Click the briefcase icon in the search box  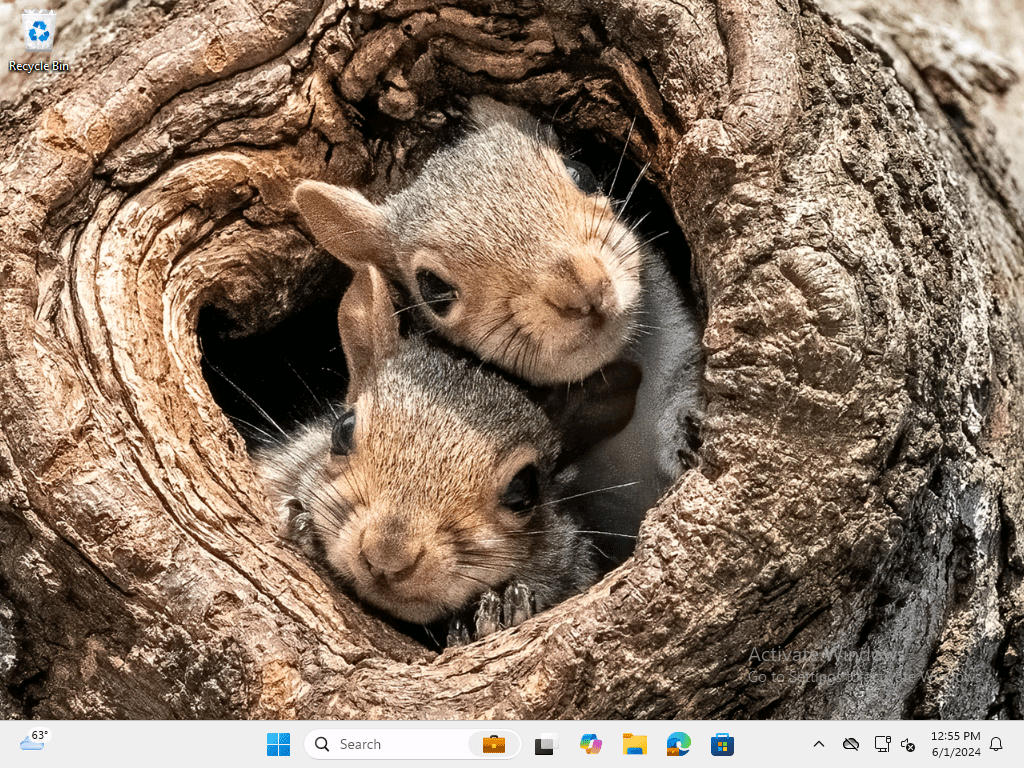pyautogui.click(x=493, y=744)
